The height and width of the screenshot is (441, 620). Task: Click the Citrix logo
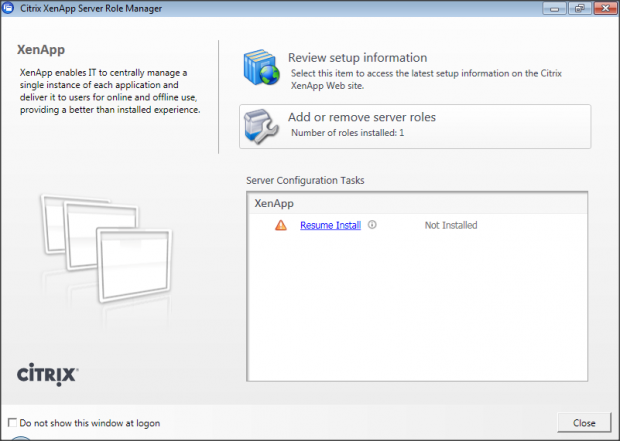(x=47, y=374)
